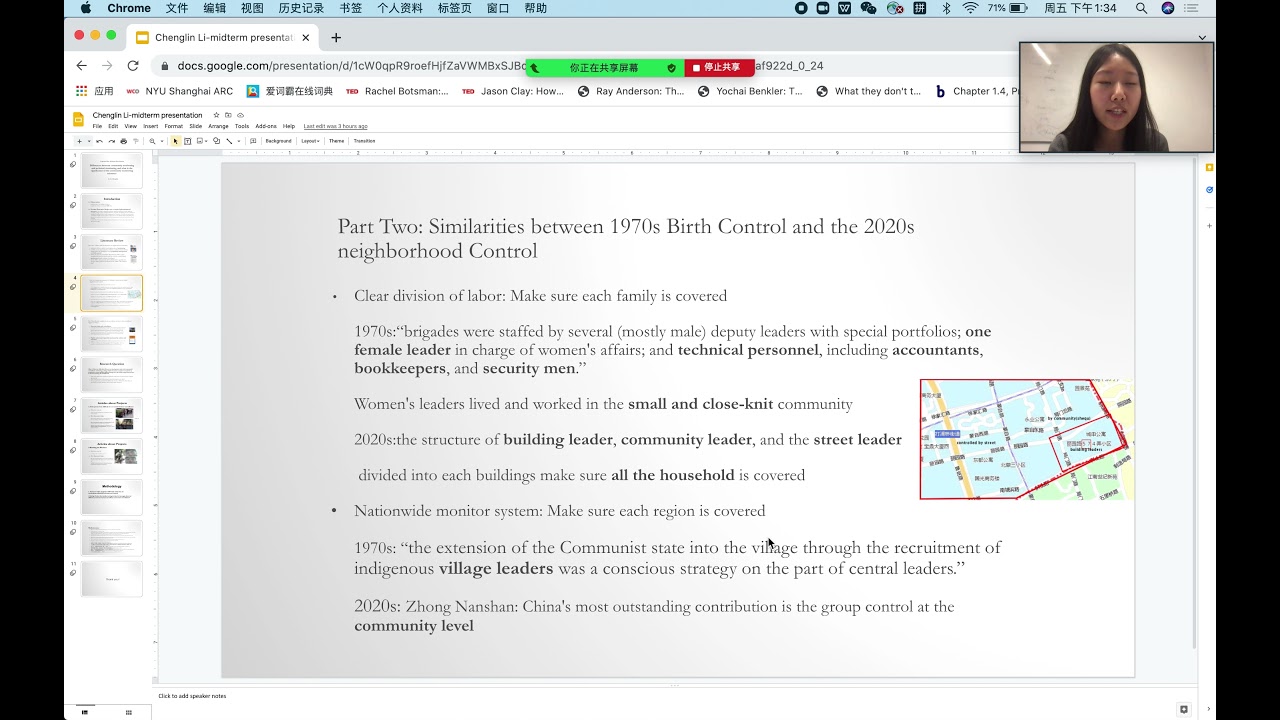Open the Insert menu in Slides
This screenshot has height=720, width=1280.
click(151, 126)
